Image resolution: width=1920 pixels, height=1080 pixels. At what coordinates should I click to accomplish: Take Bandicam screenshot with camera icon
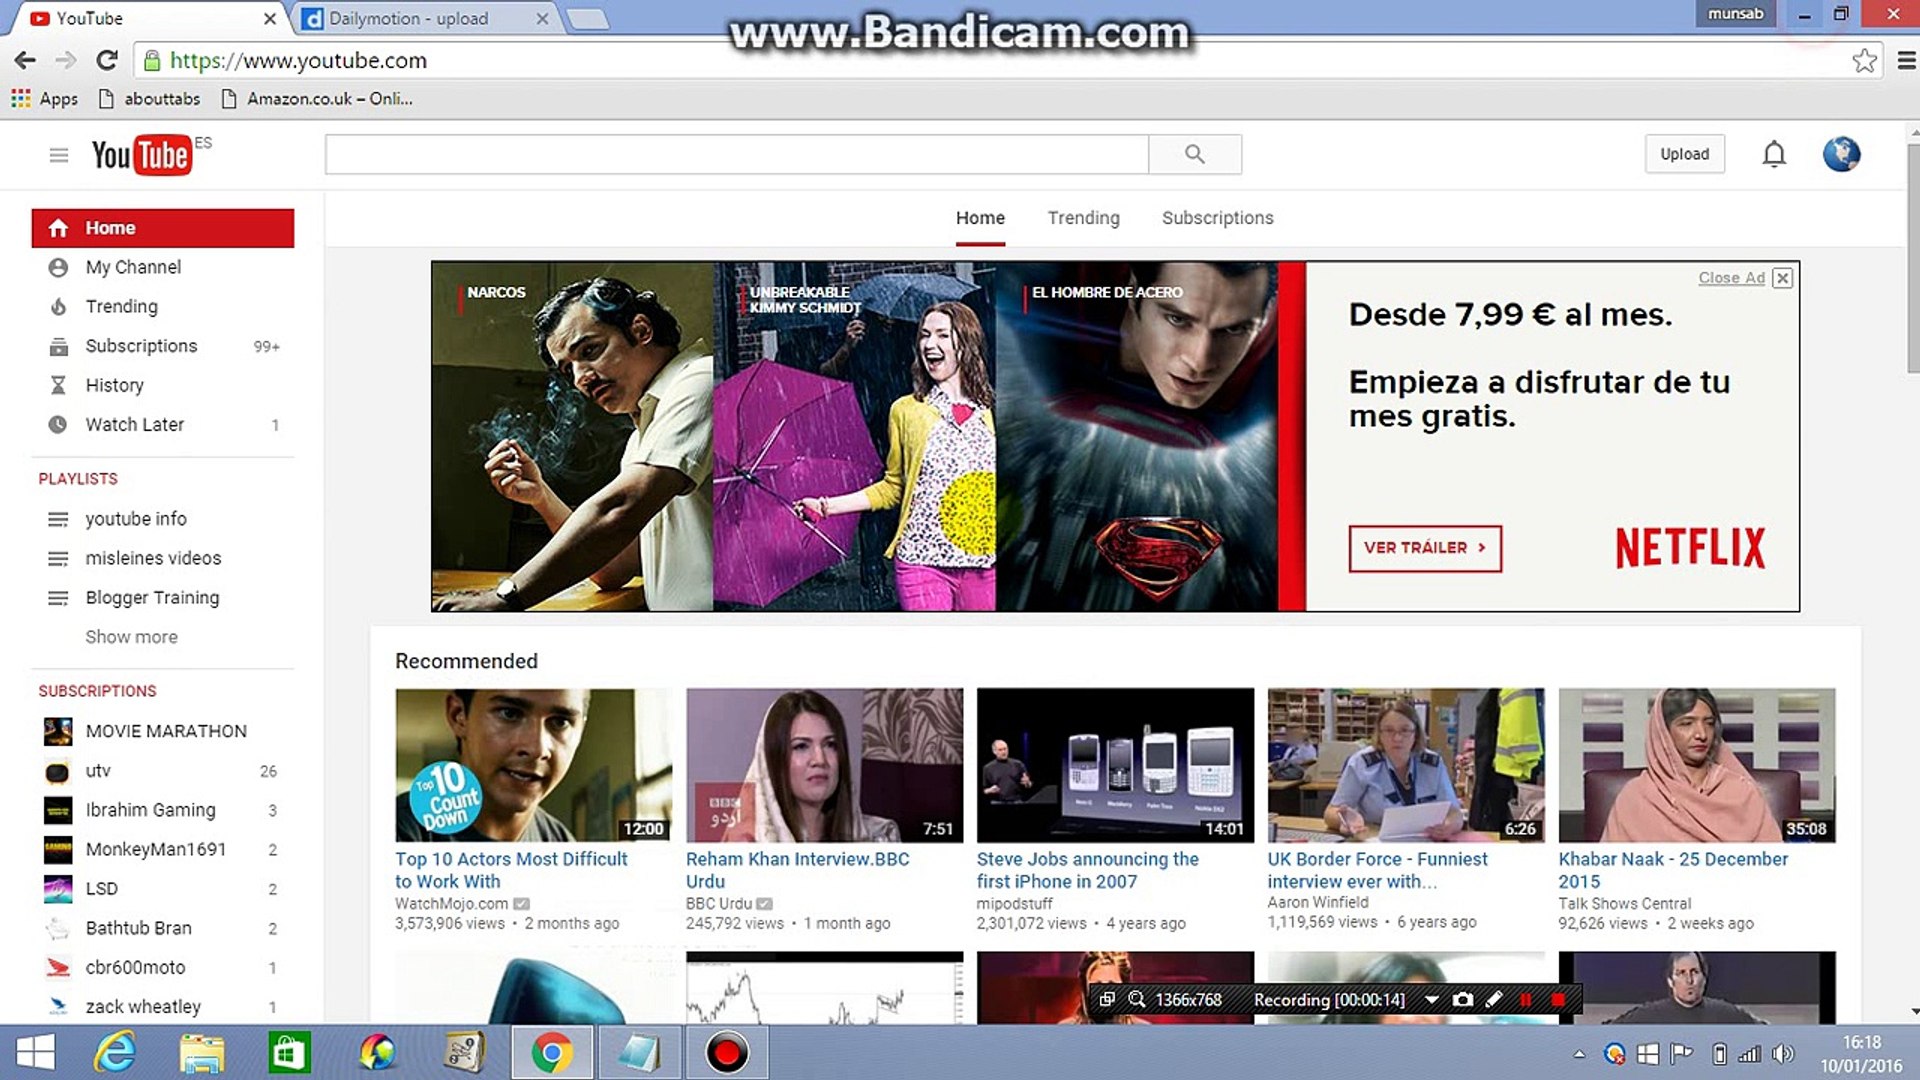point(1462,999)
